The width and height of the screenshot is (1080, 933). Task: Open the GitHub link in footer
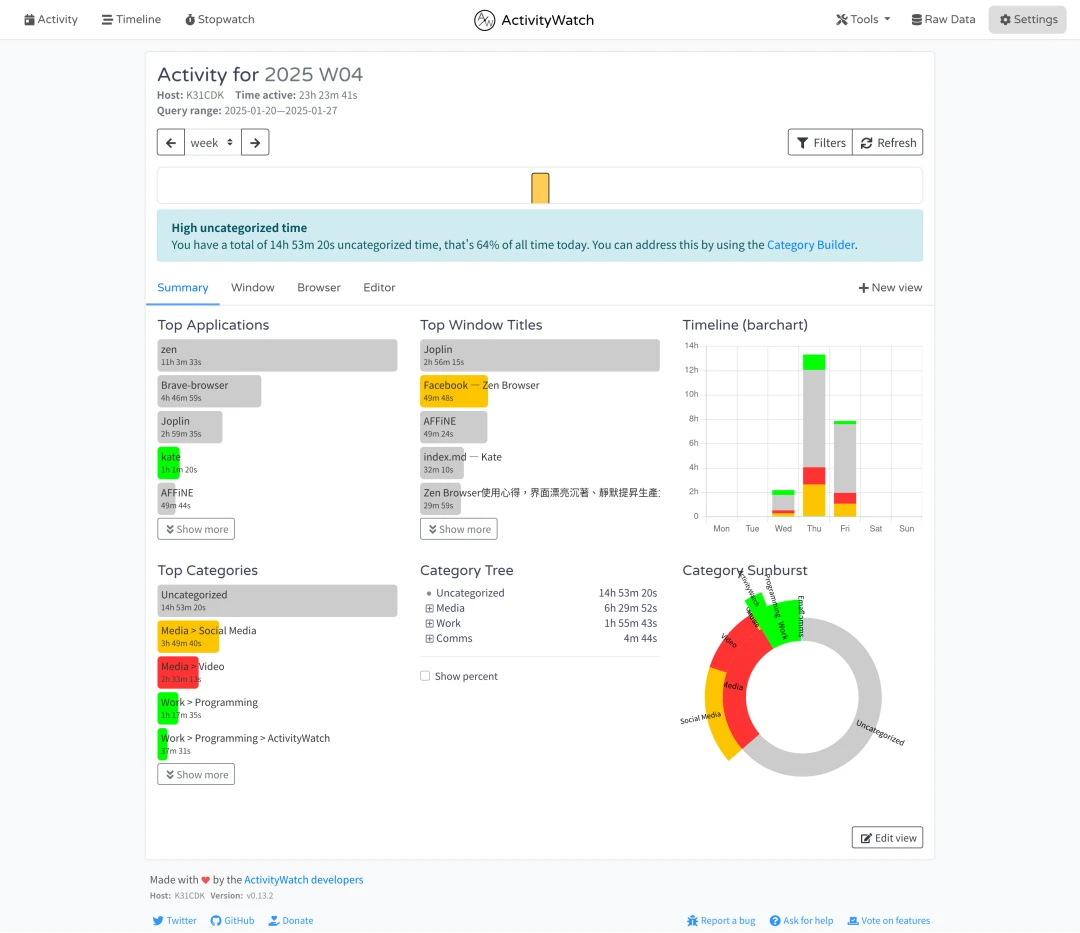[232, 920]
